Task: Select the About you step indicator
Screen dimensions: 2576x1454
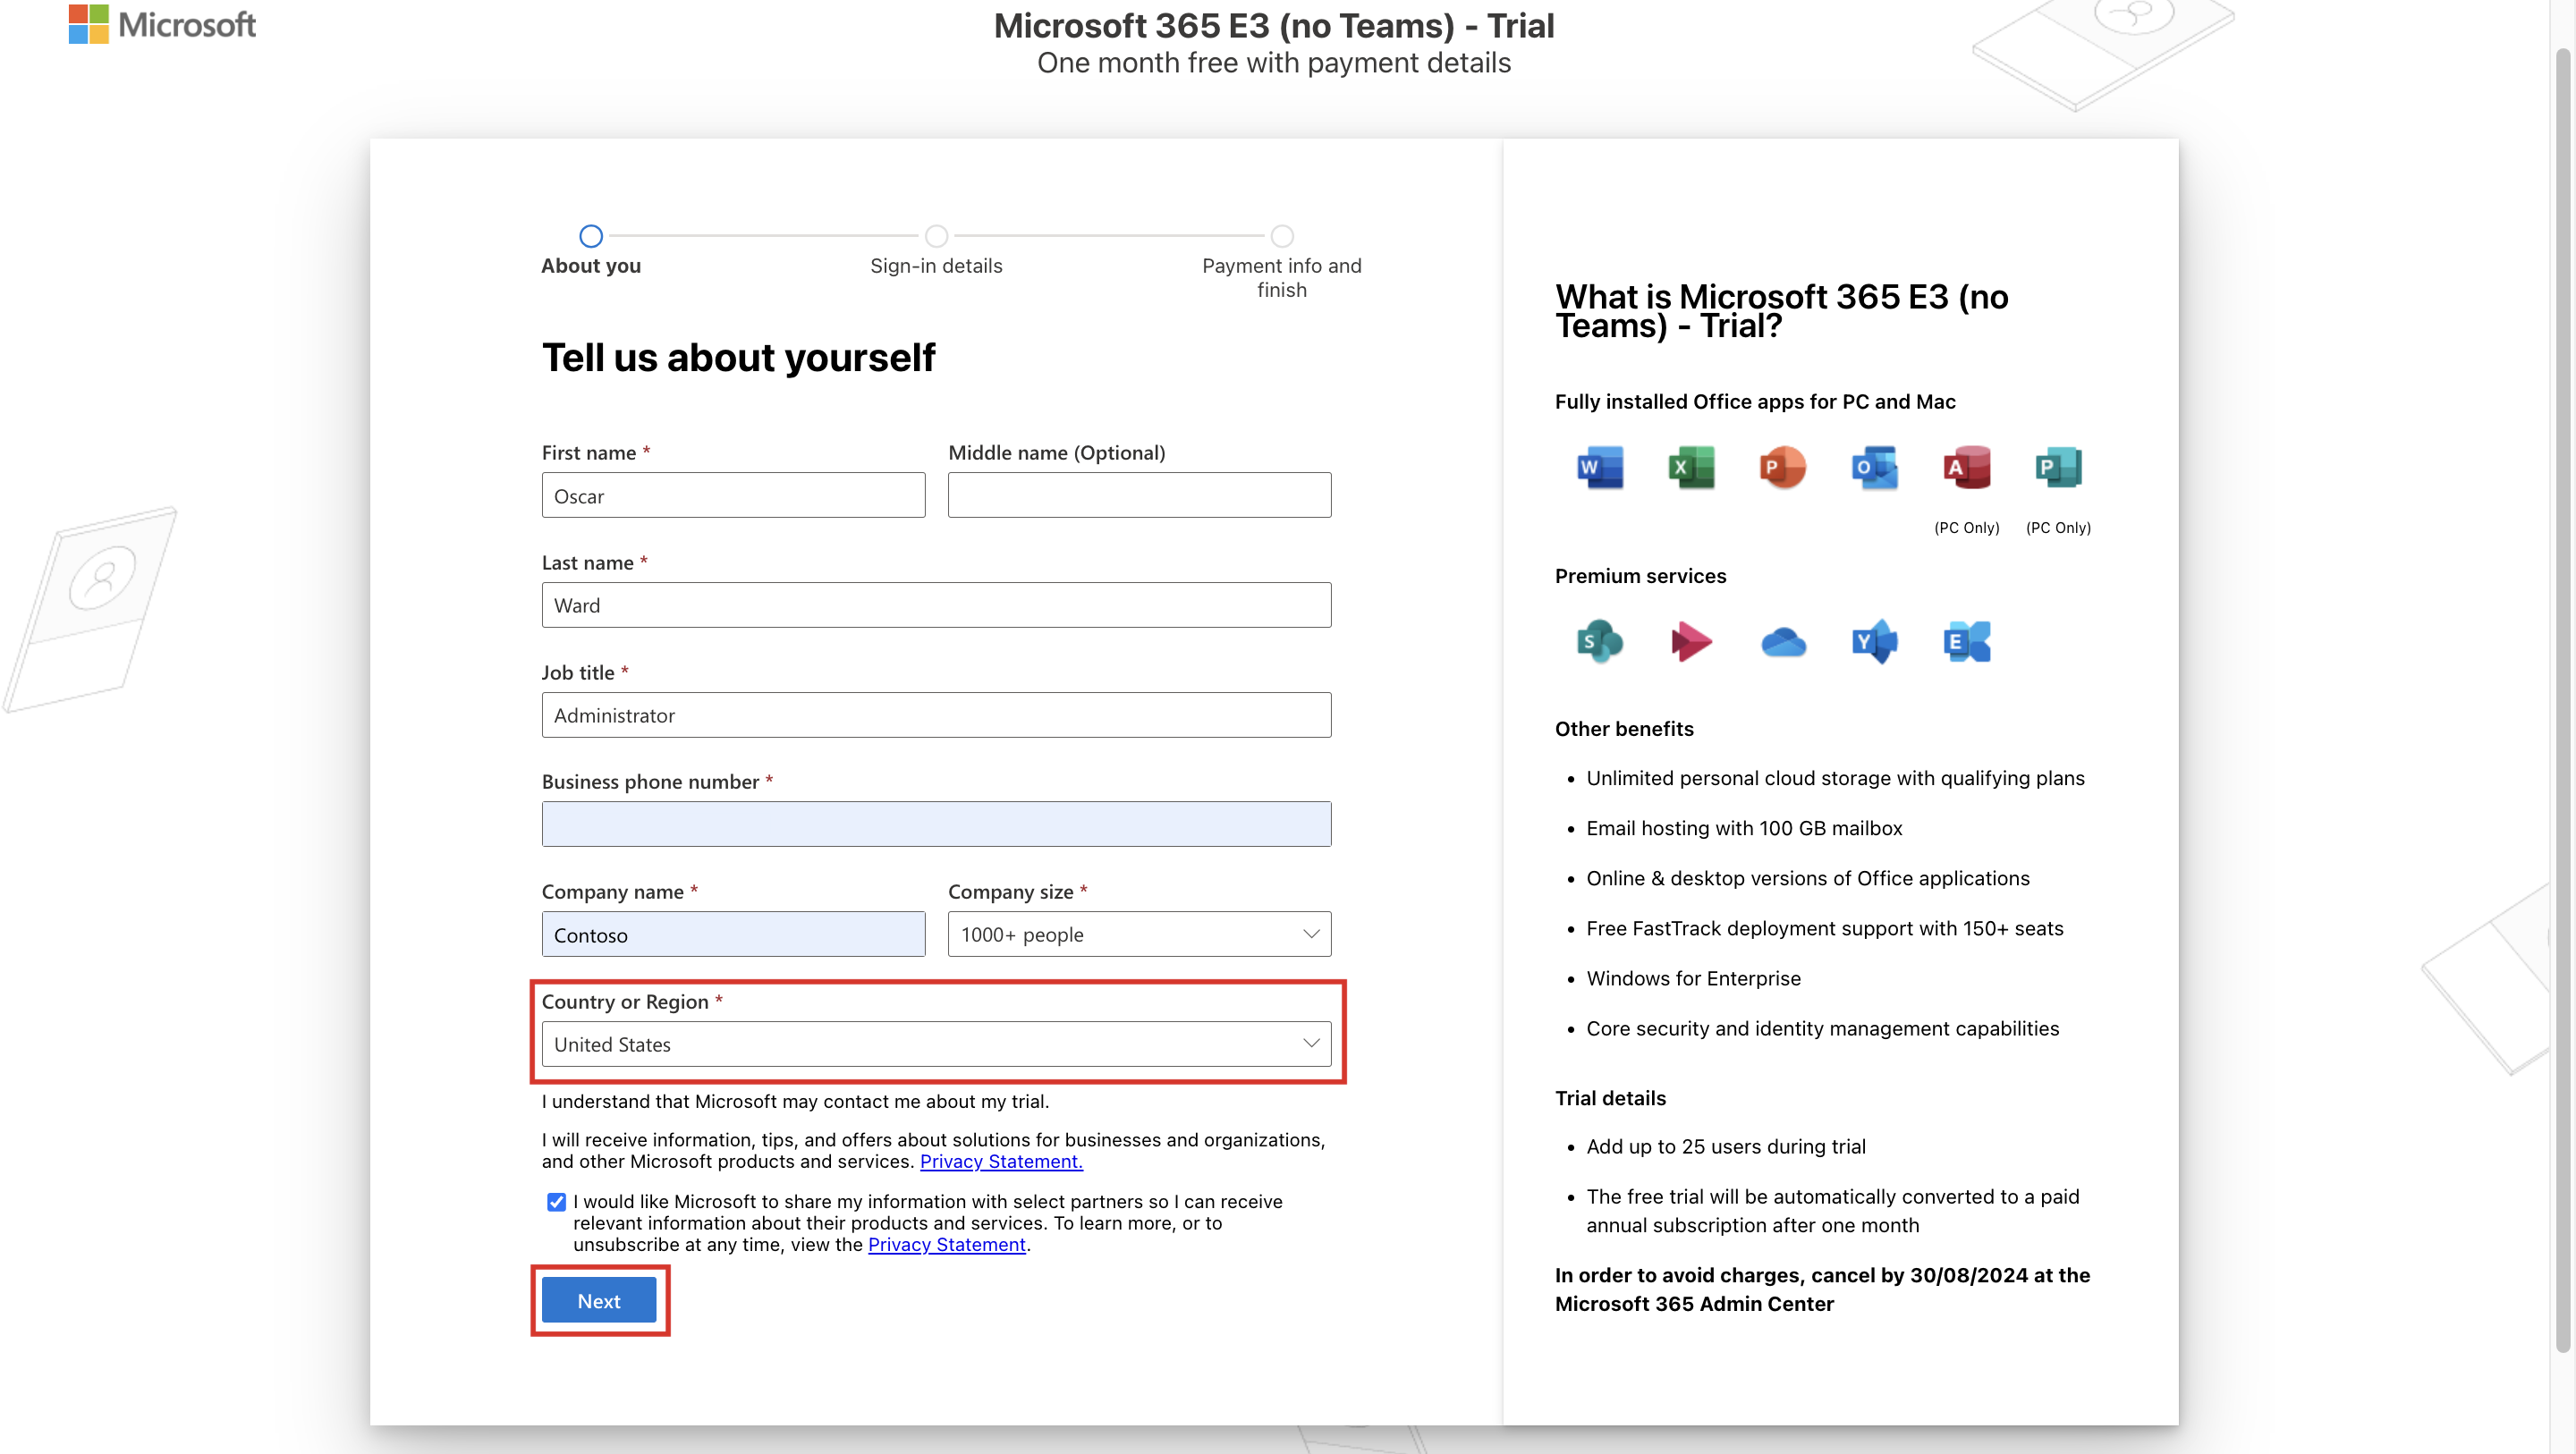Action: 591,236
